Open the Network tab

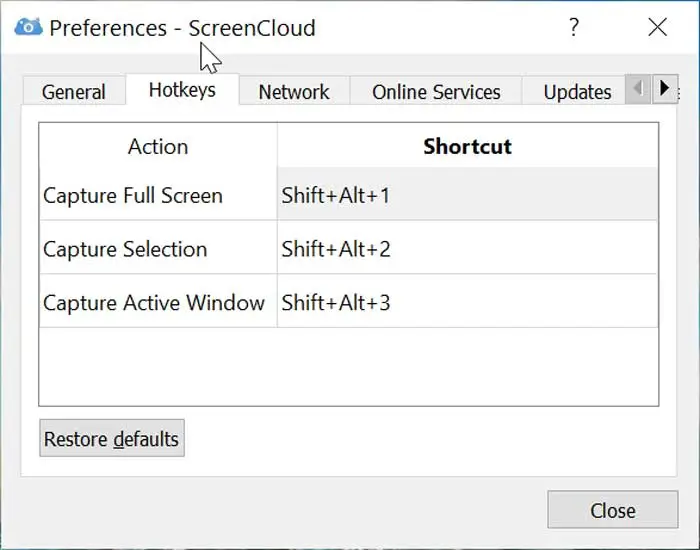[x=294, y=92]
